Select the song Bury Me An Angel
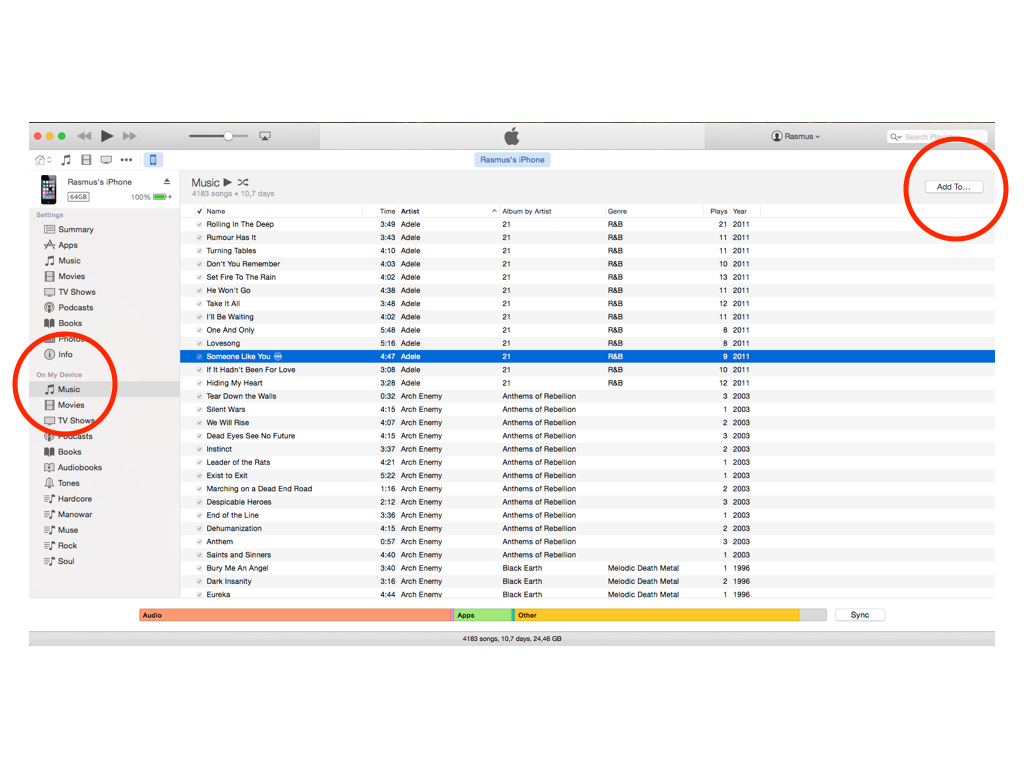The image size is (1024, 768). (x=587, y=568)
